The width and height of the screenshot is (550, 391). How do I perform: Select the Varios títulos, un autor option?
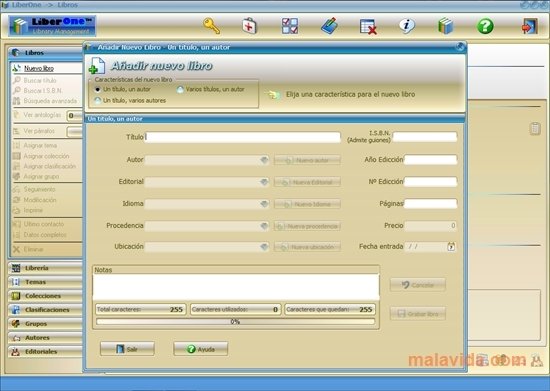[211, 89]
